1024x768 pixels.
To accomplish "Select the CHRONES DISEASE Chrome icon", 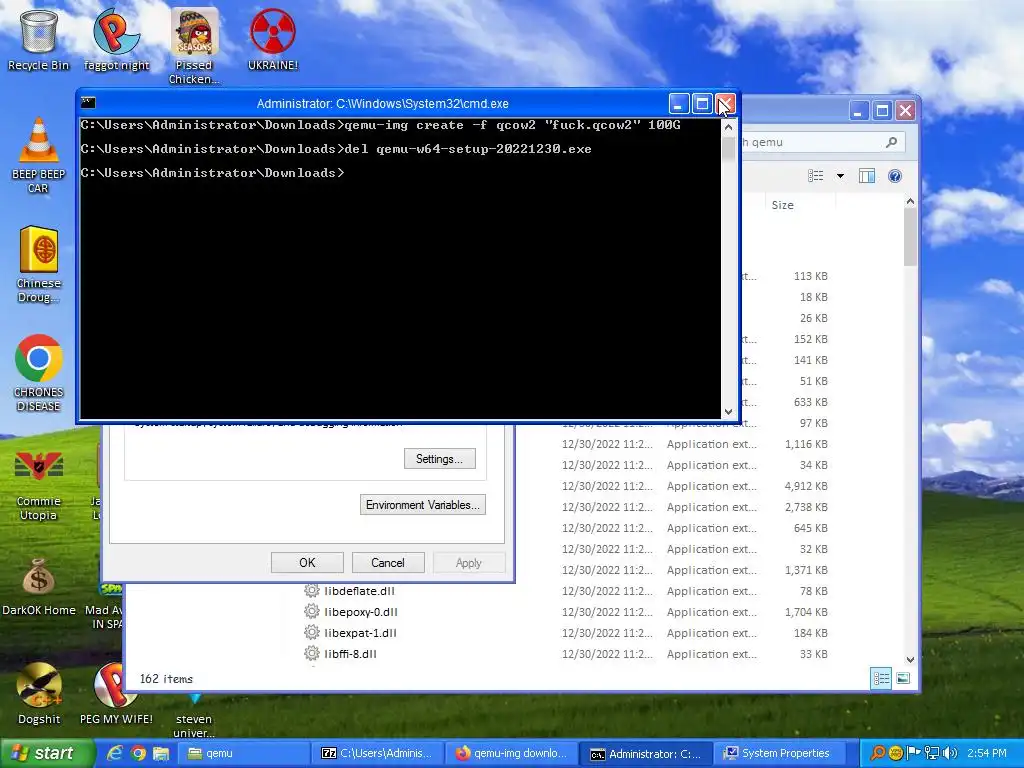I will click(38, 374).
